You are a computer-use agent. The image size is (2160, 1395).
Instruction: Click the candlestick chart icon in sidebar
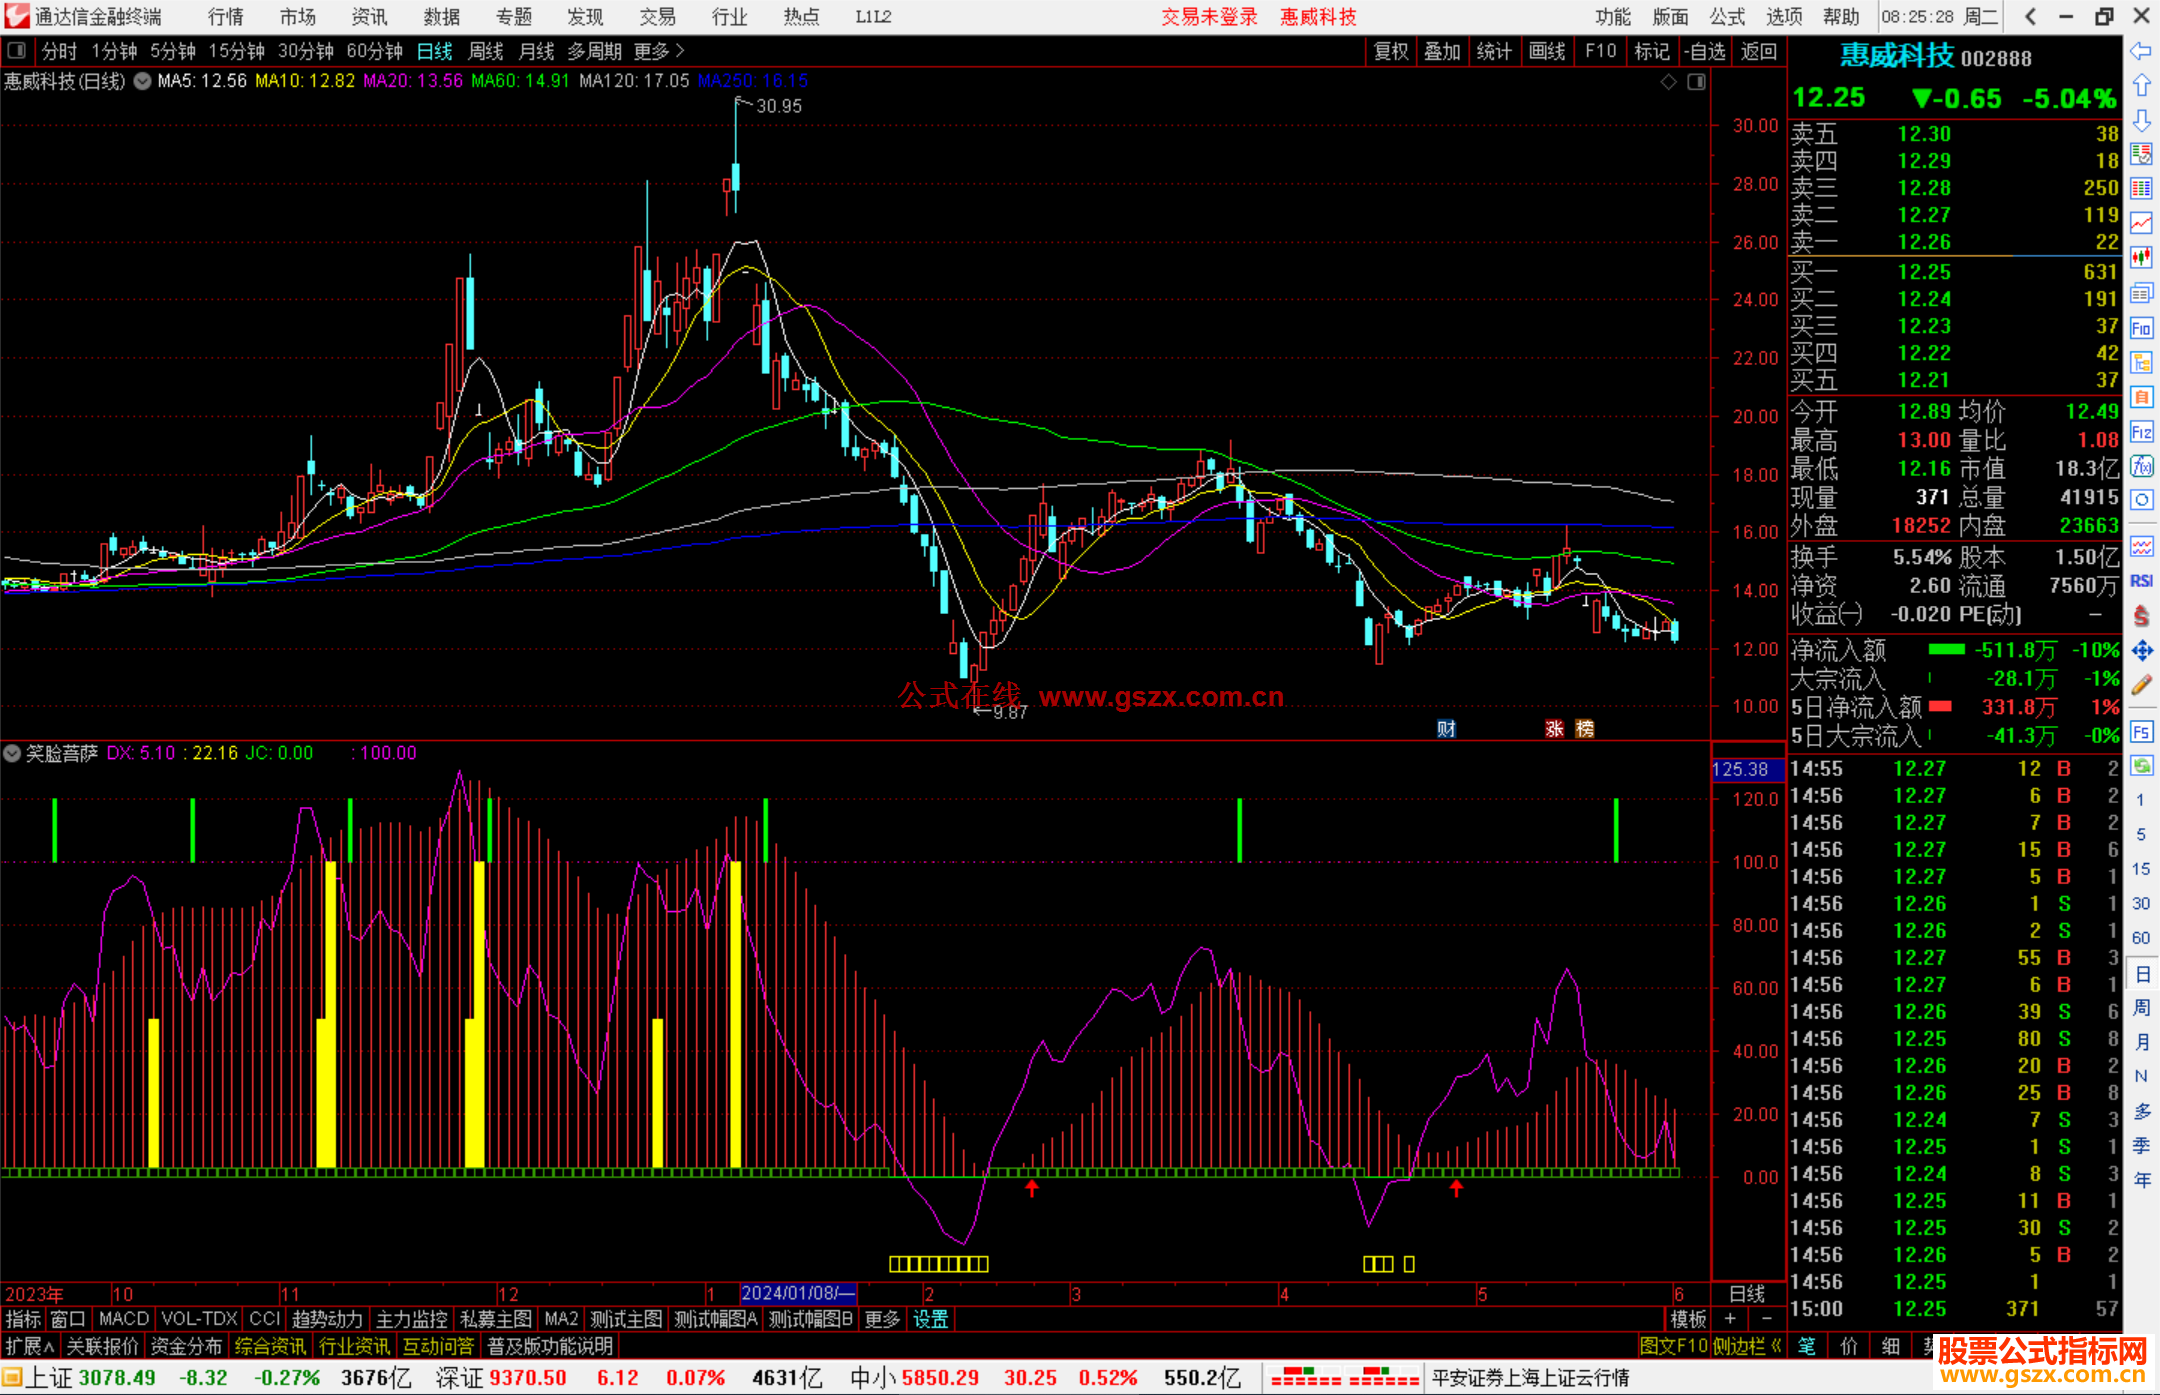click(x=2141, y=257)
